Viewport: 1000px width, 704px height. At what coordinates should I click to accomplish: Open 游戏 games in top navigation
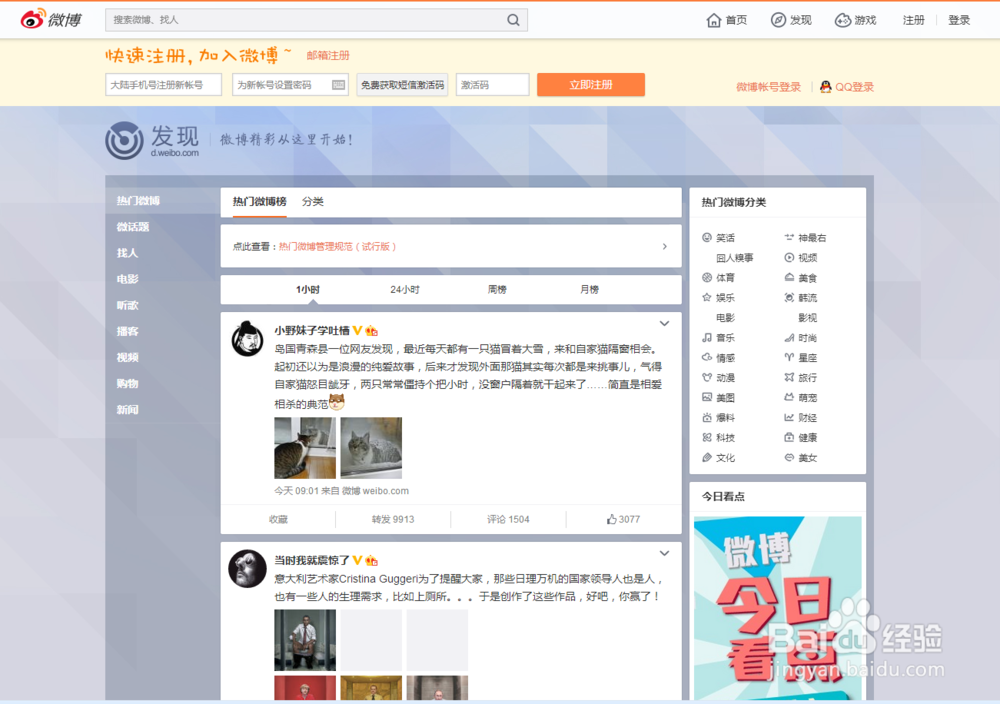[x=855, y=20]
